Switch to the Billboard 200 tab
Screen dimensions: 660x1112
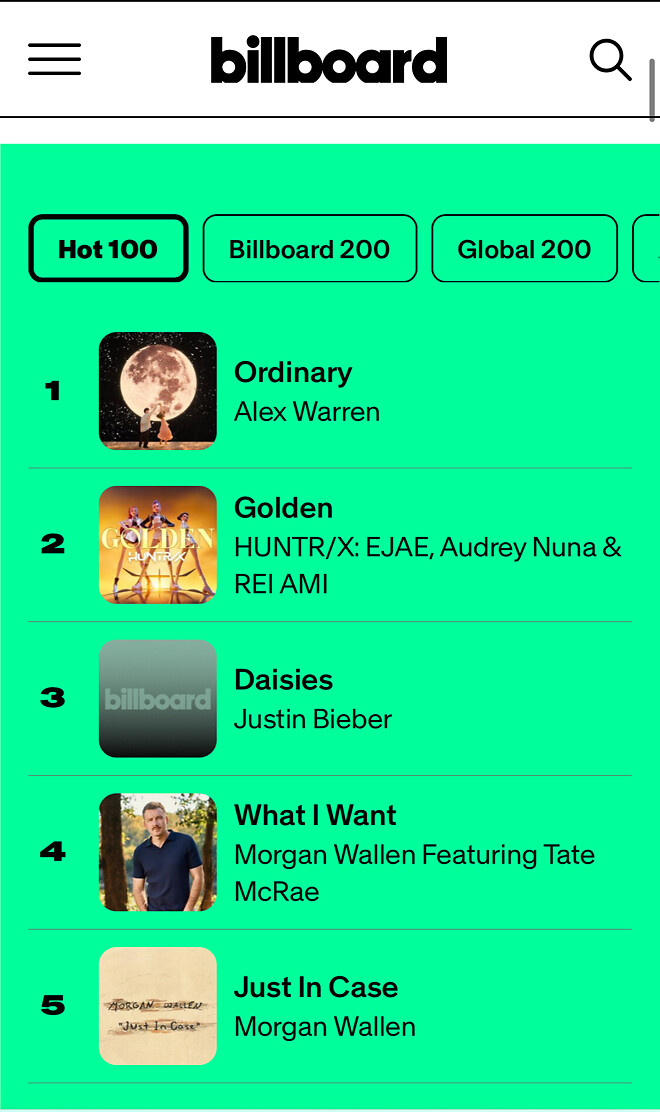[310, 248]
